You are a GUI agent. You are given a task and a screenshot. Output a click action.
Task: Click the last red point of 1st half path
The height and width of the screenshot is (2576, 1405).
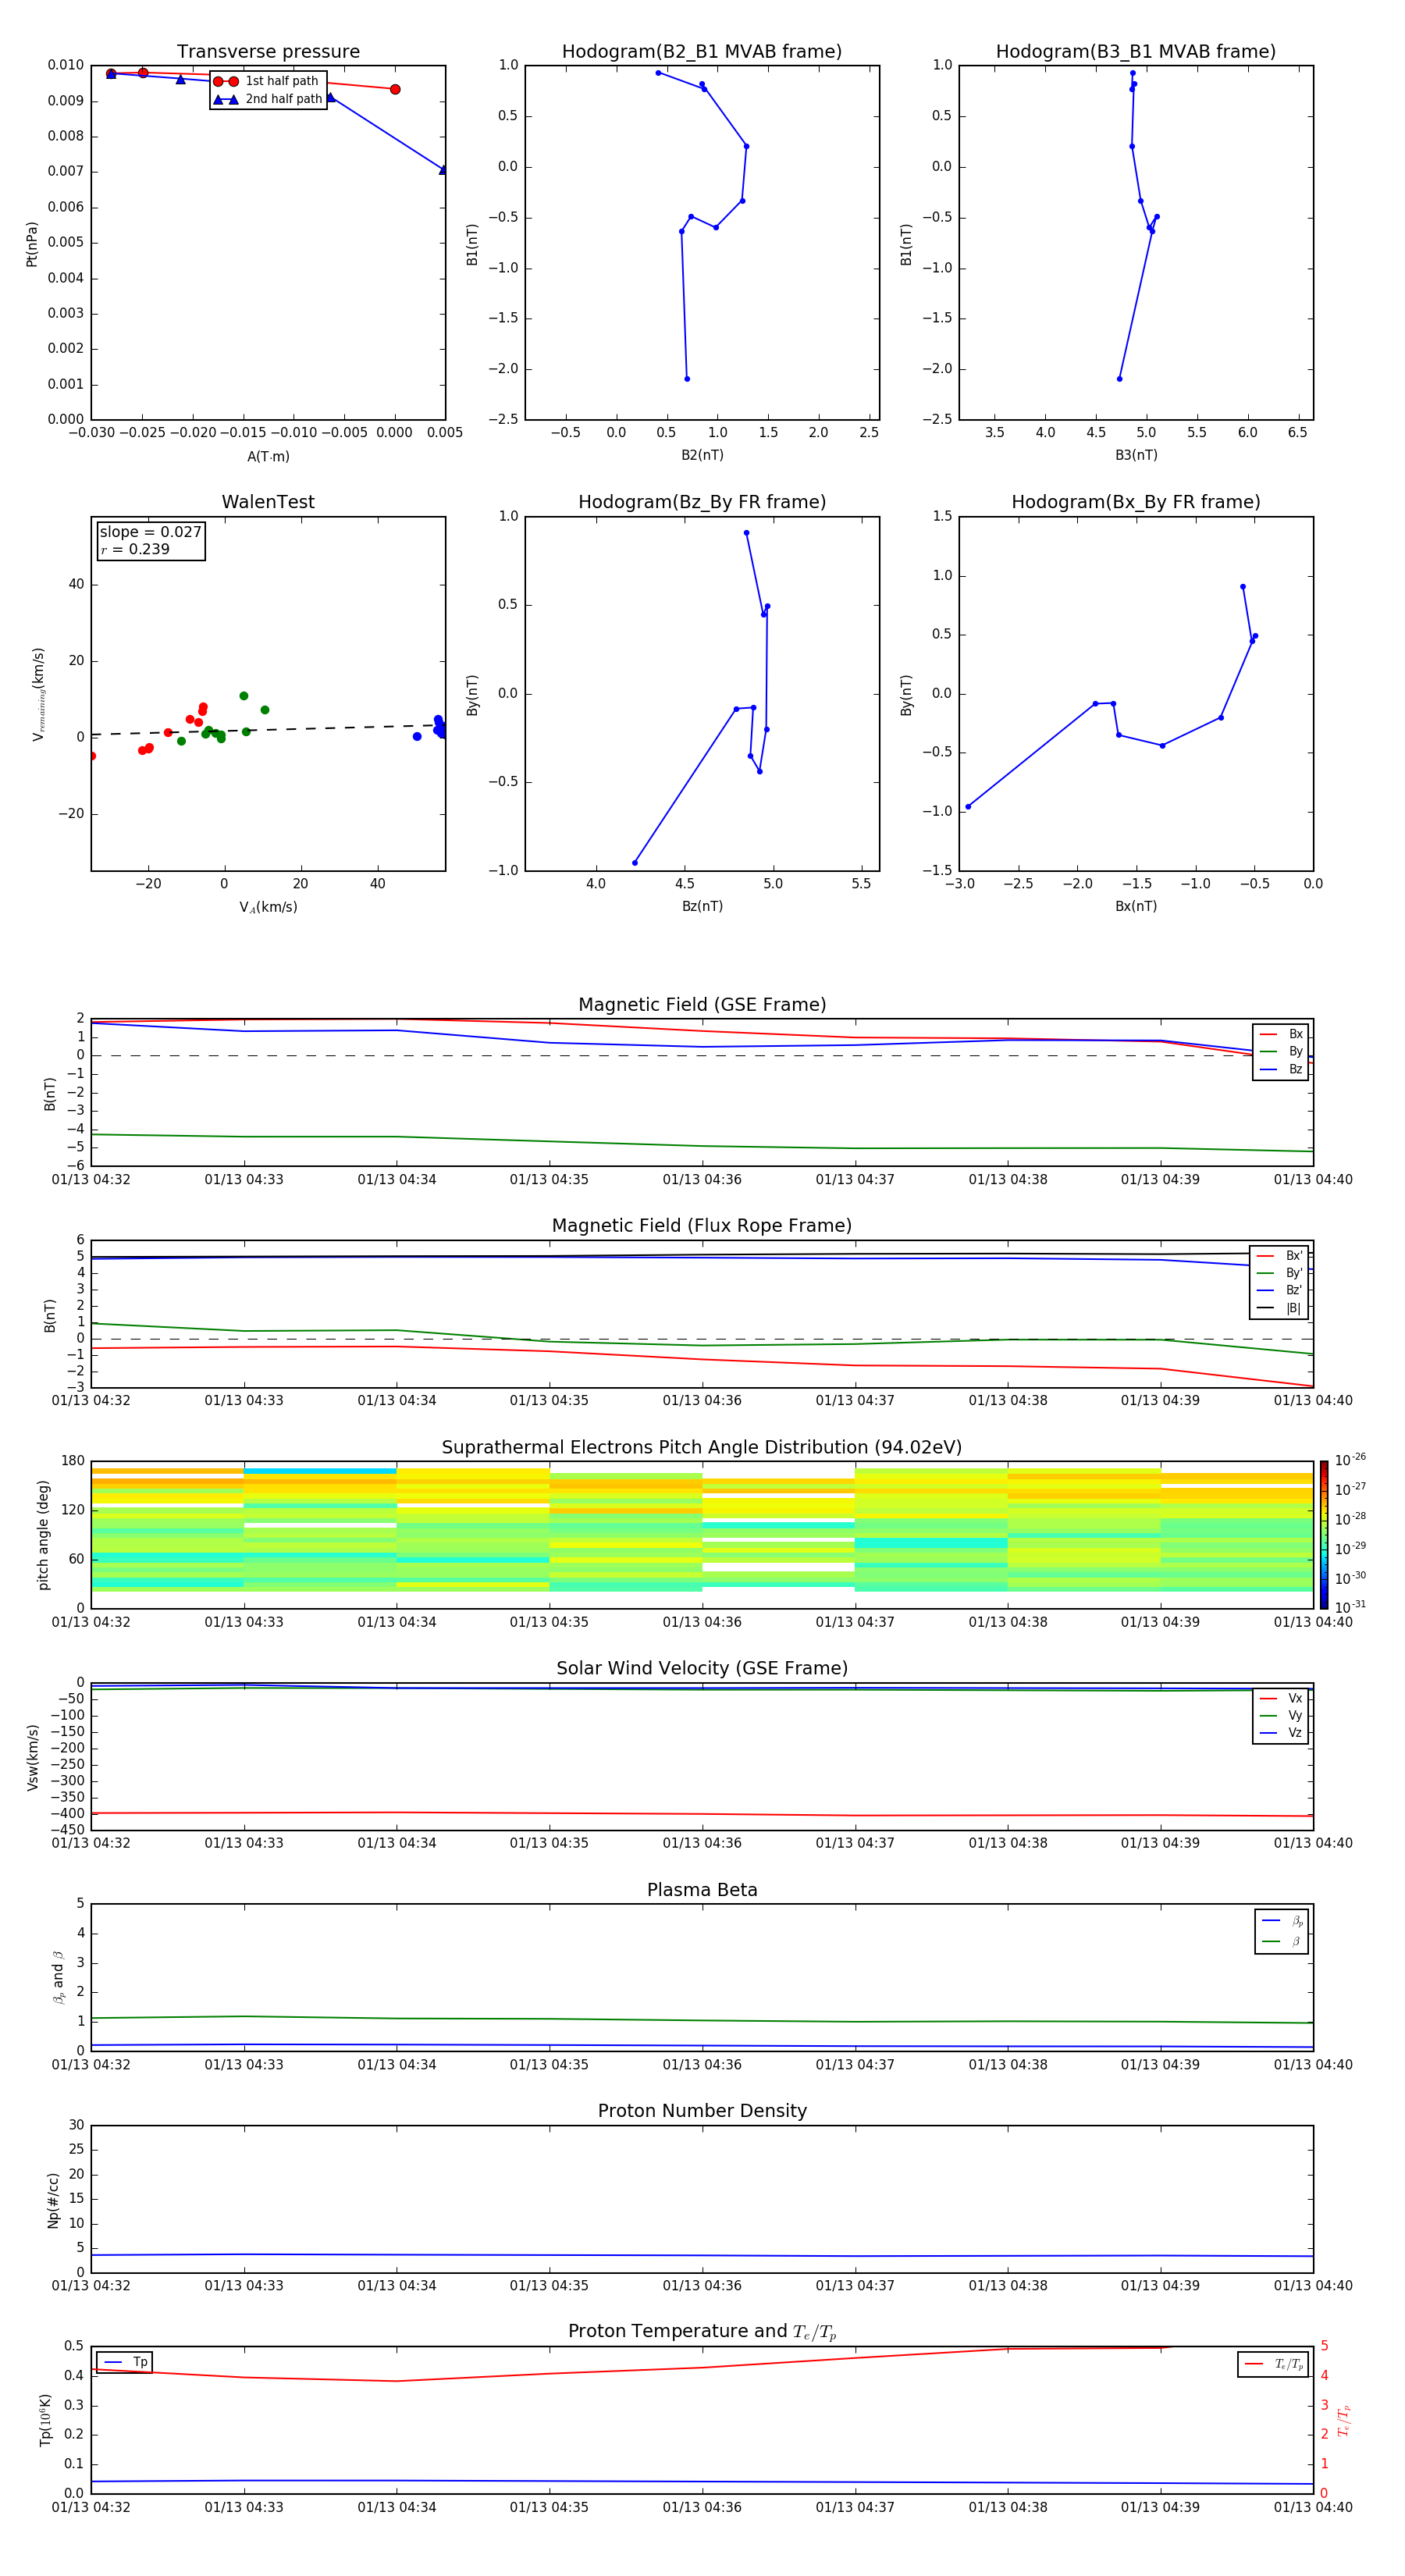395,90
